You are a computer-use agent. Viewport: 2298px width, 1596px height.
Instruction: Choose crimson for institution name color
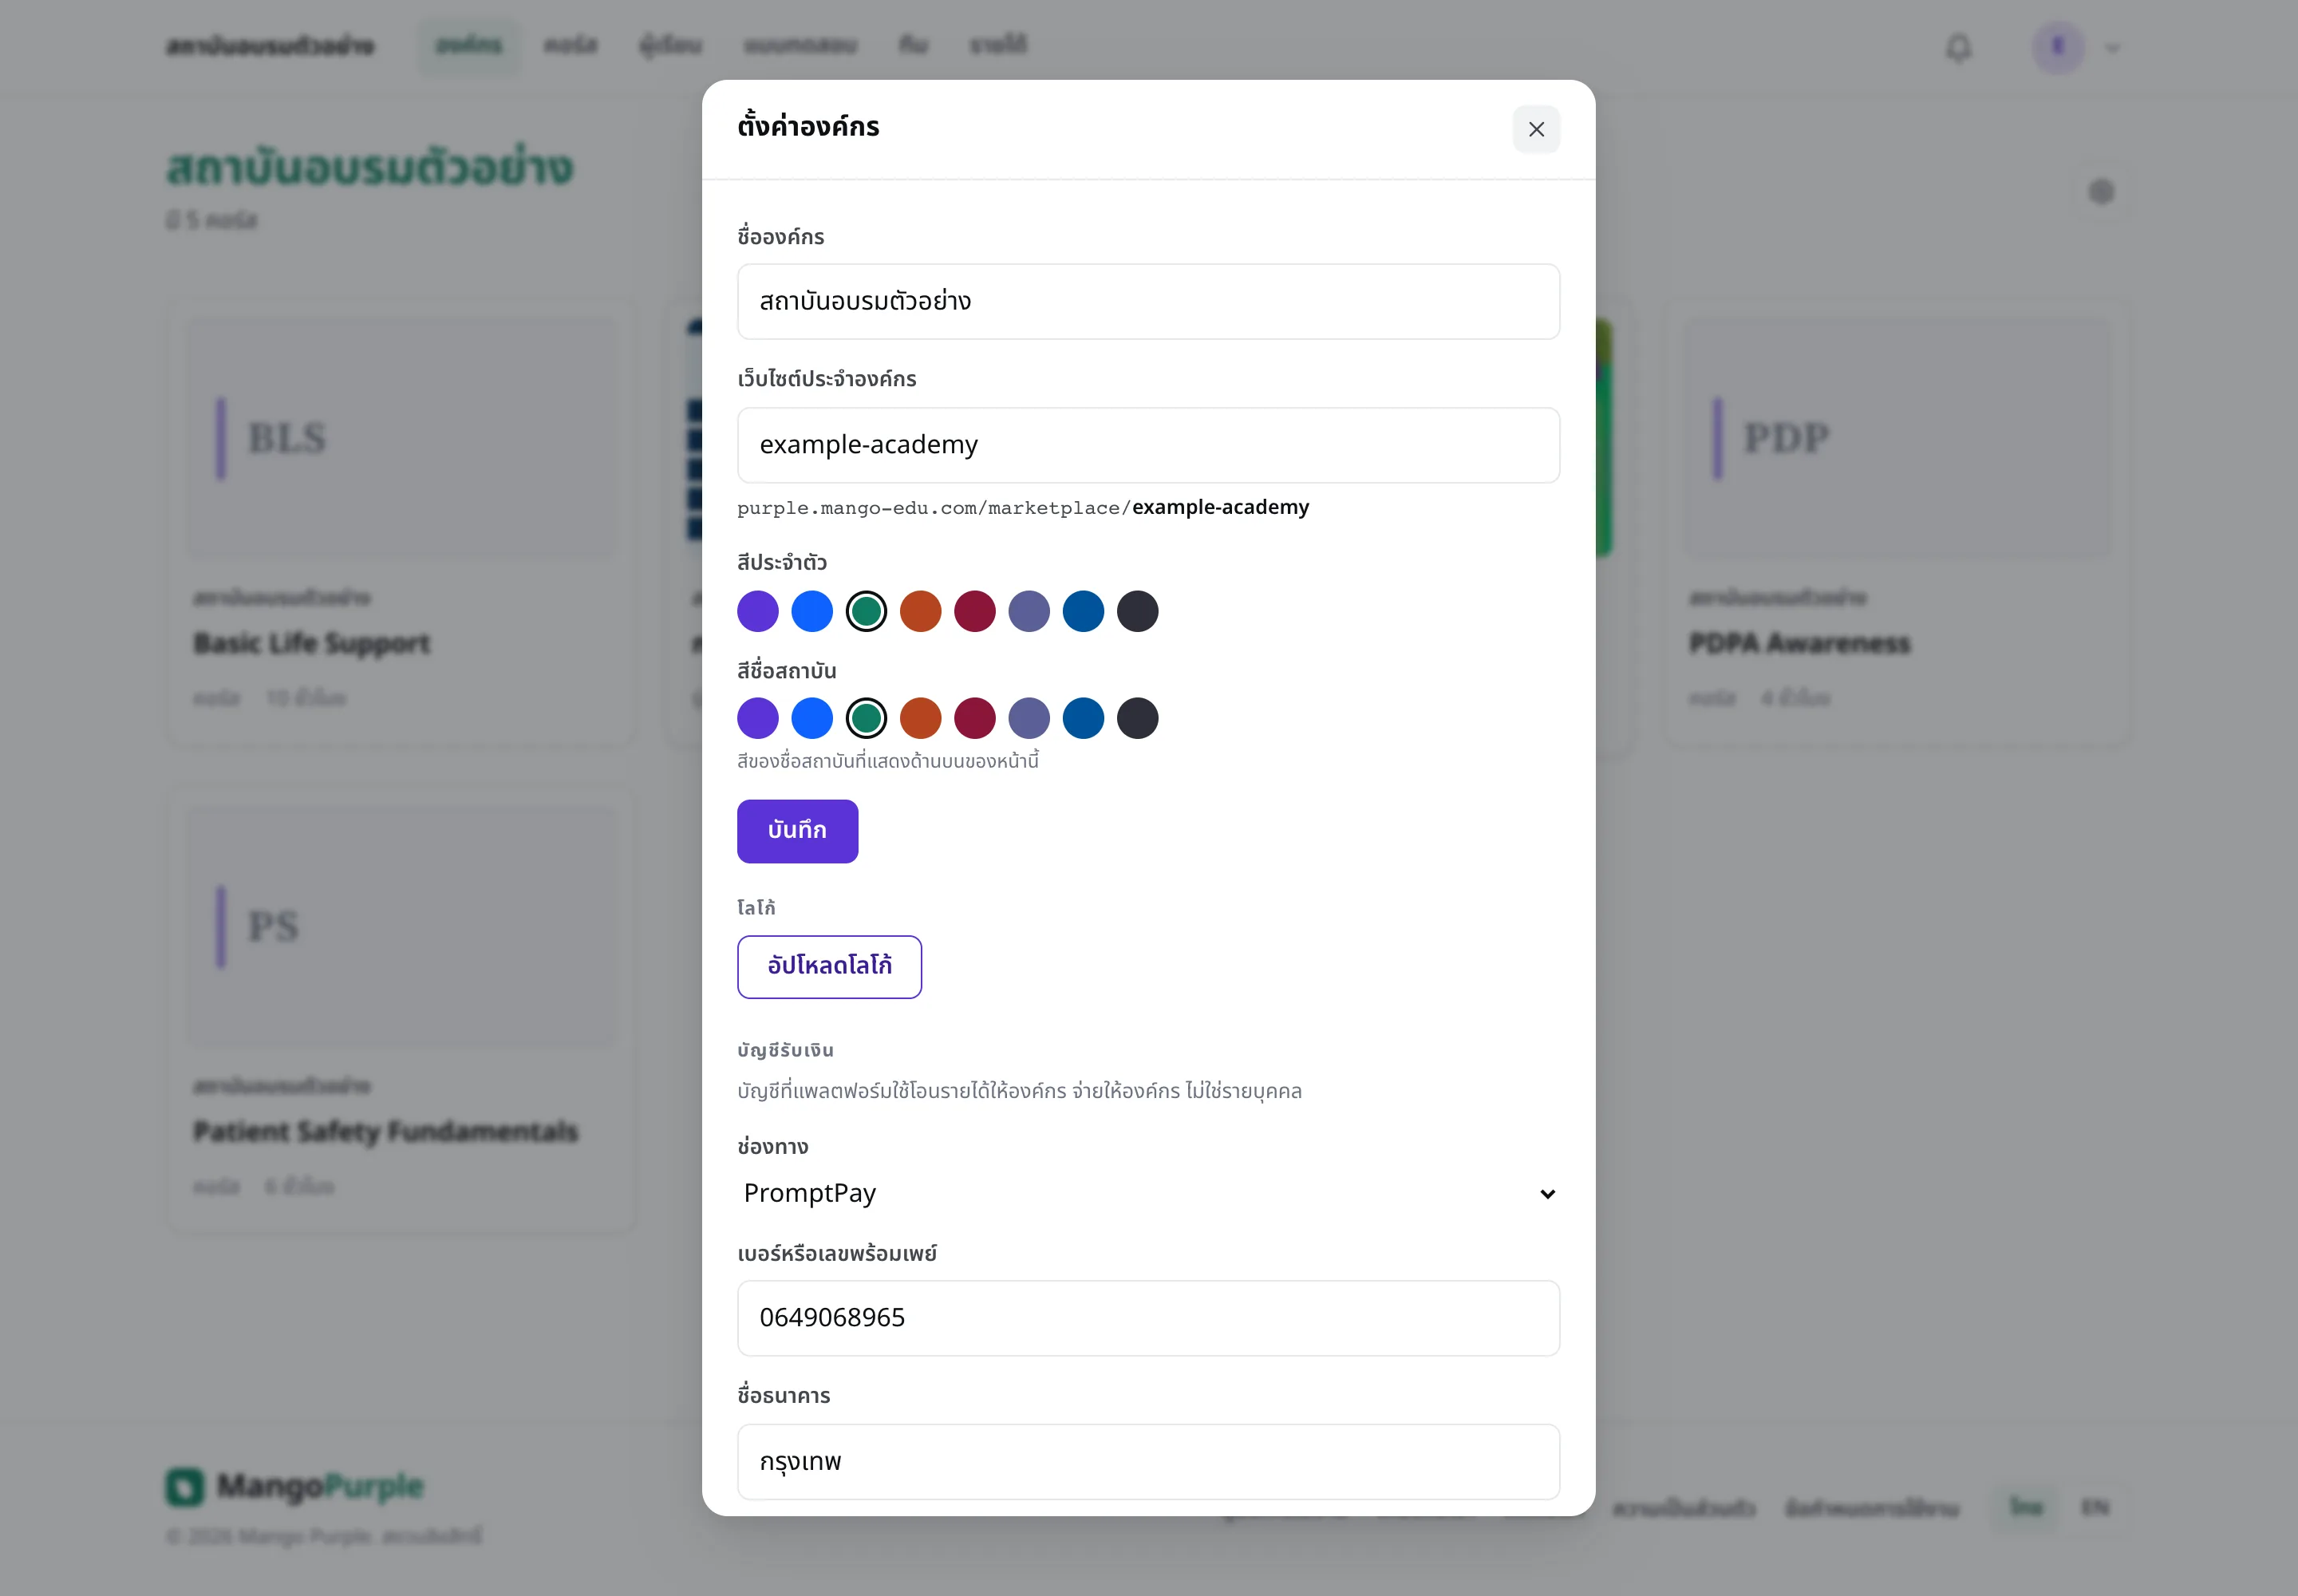974,718
